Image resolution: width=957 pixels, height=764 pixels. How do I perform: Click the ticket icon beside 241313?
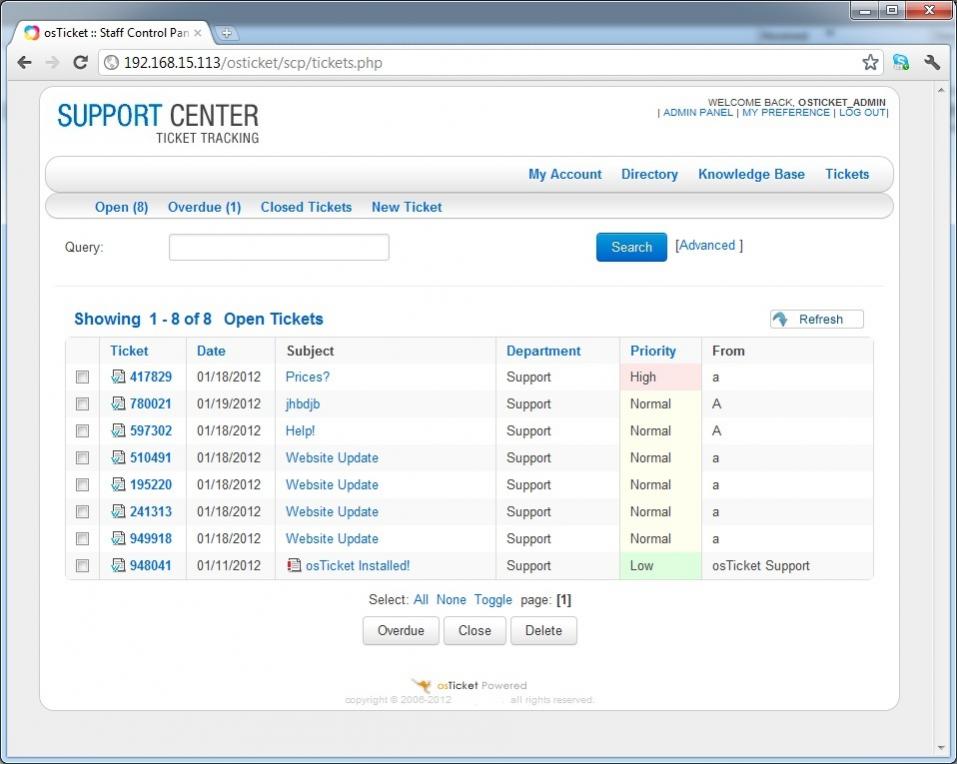point(118,511)
